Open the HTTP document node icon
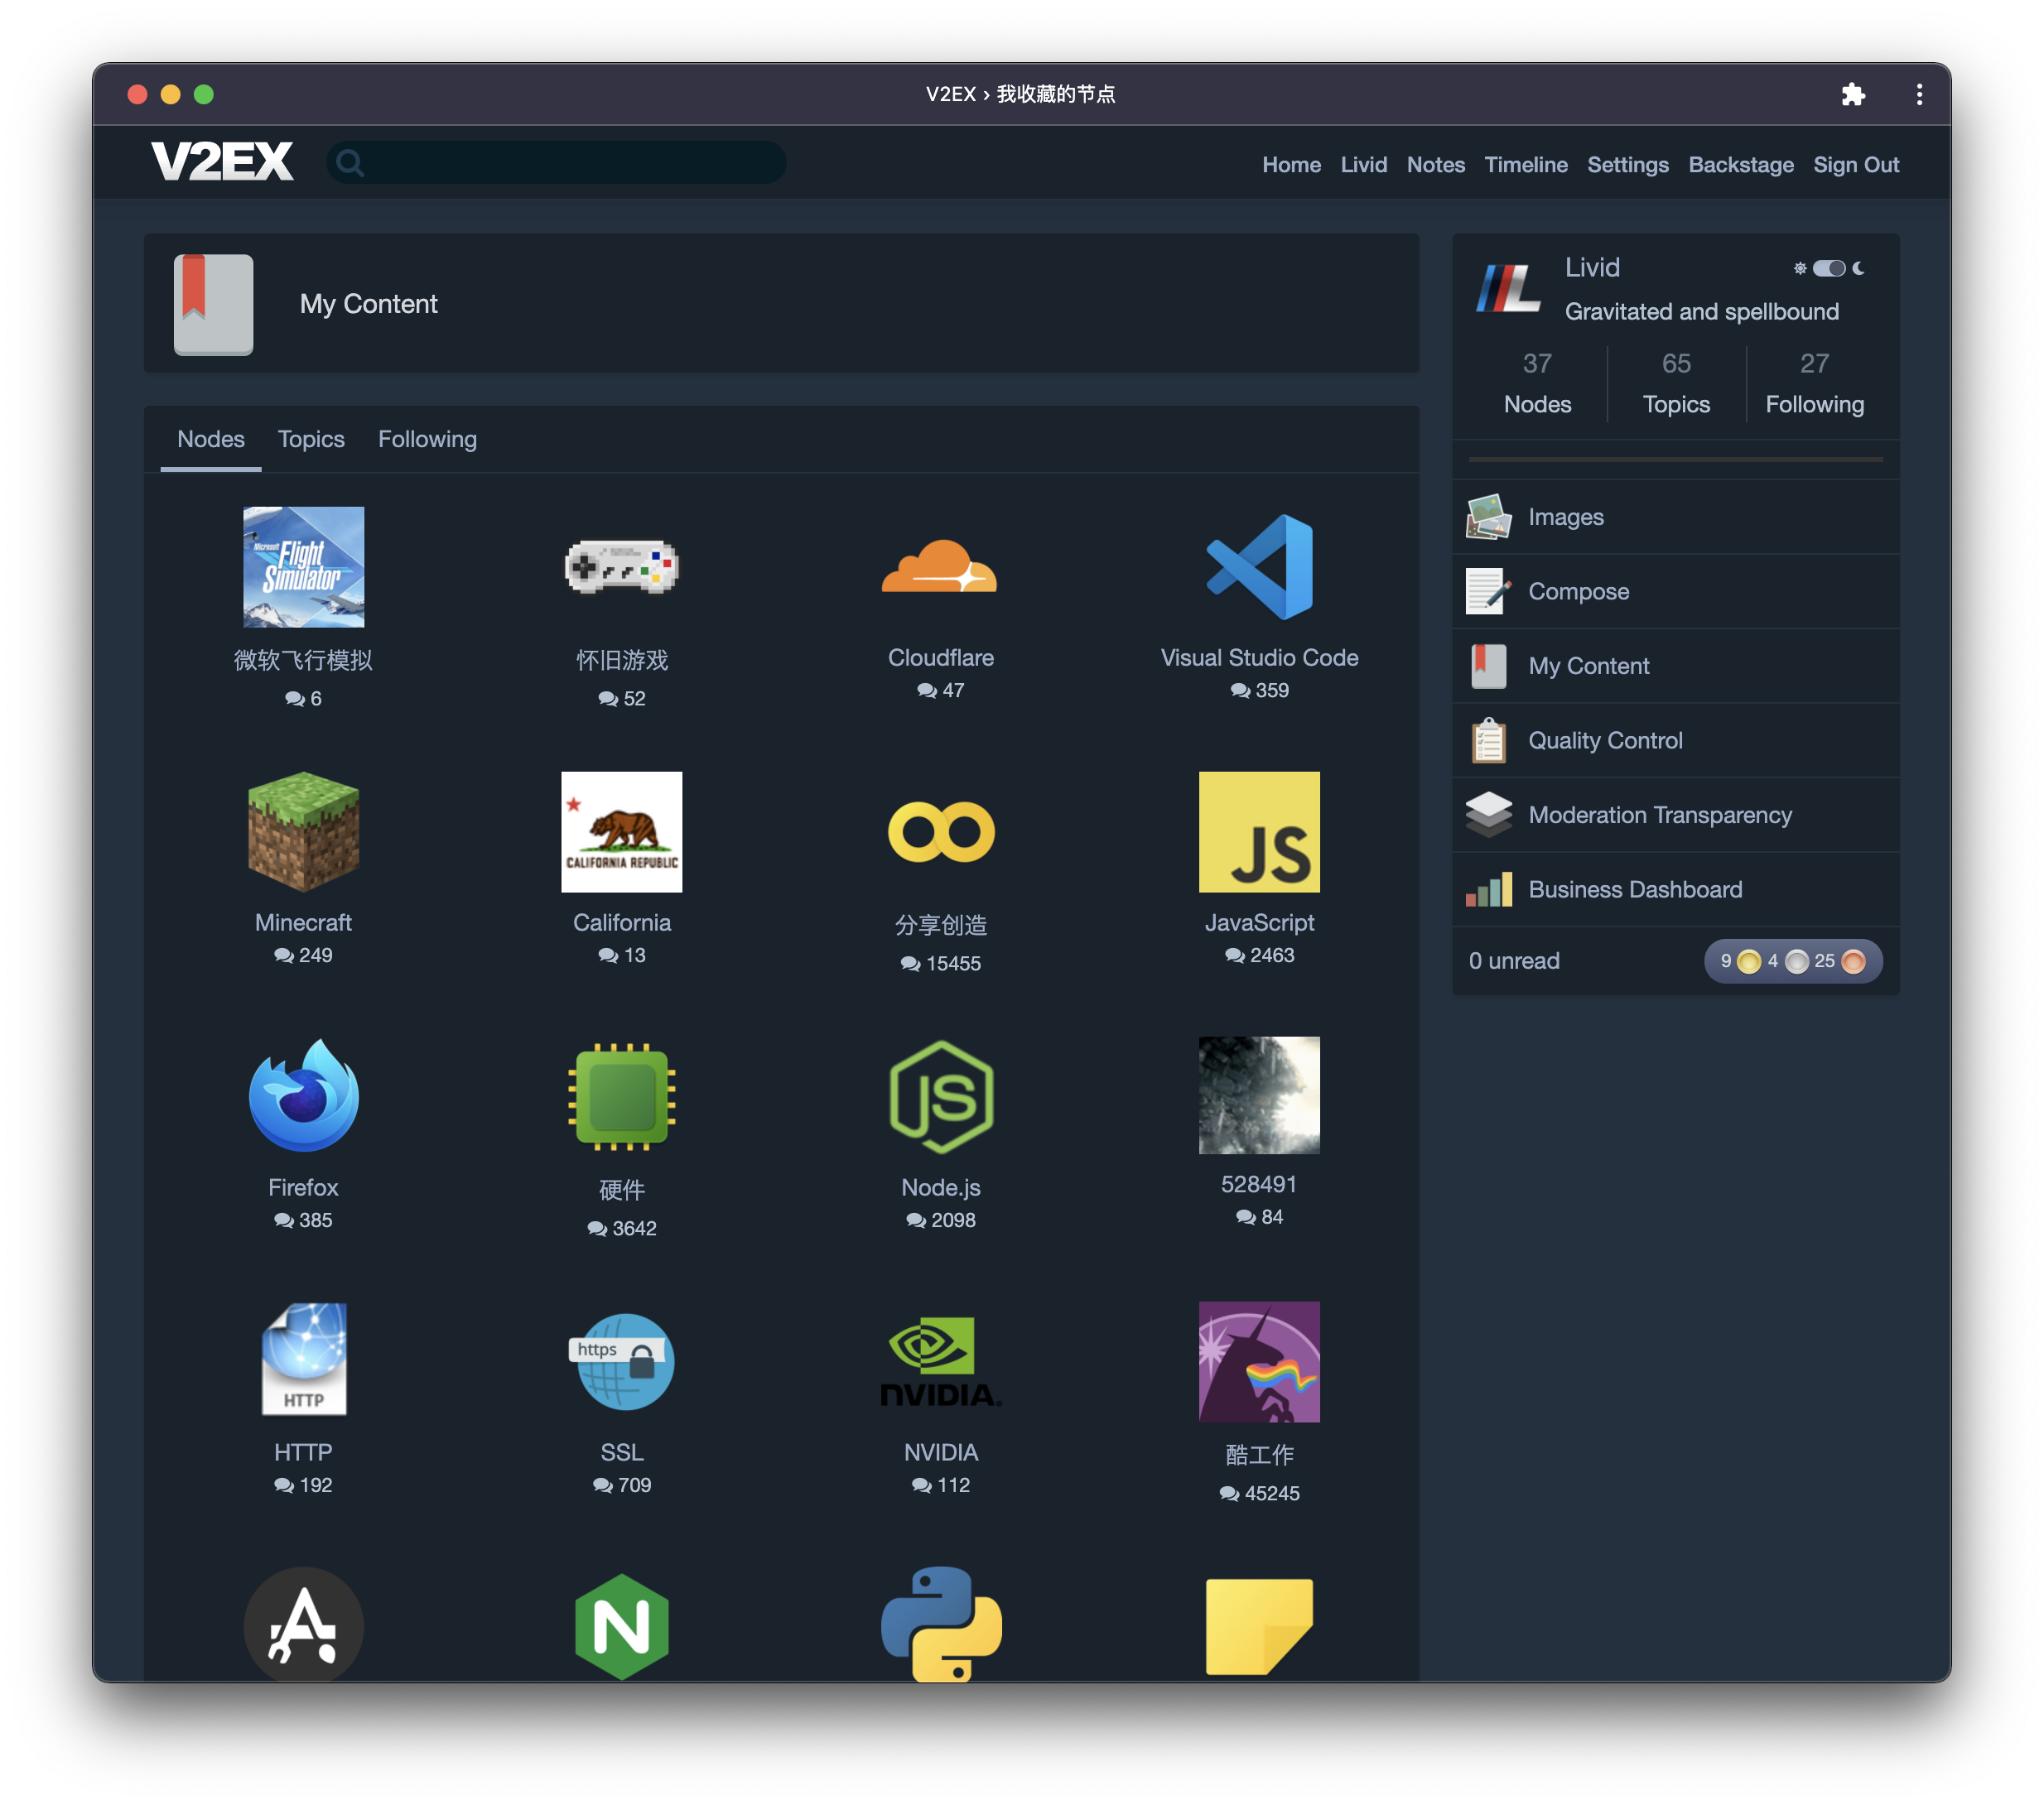This screenshot has width=2044, height=1805. click(x=303, y=1360)
